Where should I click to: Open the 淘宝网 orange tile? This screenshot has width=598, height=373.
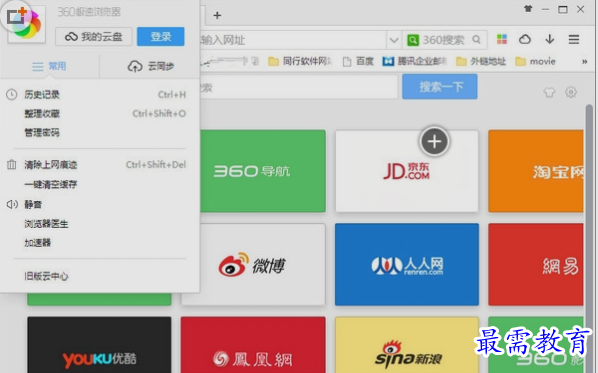point(536,171)
